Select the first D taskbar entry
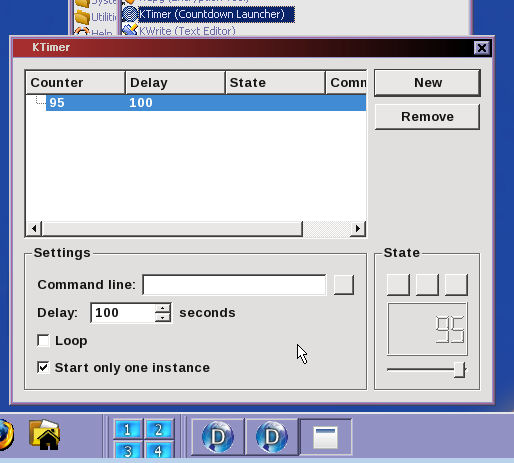This screenshot has height=463, width=514. 218,437
